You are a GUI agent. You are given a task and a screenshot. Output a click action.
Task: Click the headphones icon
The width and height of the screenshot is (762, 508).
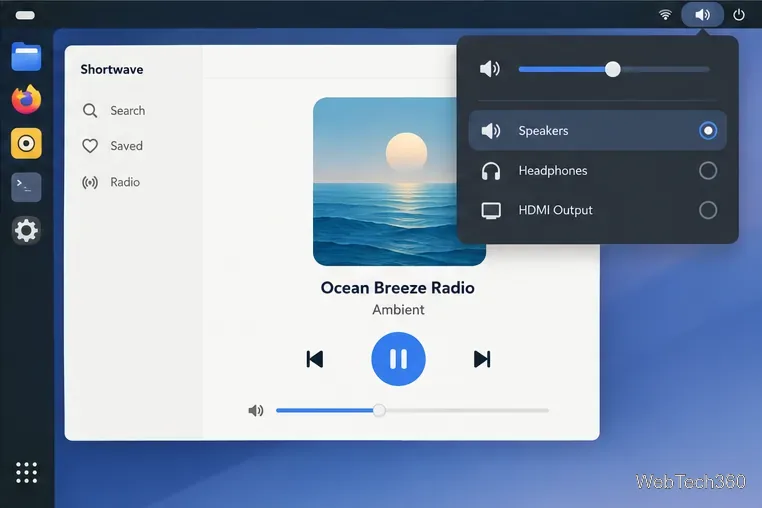coord(491,171)
